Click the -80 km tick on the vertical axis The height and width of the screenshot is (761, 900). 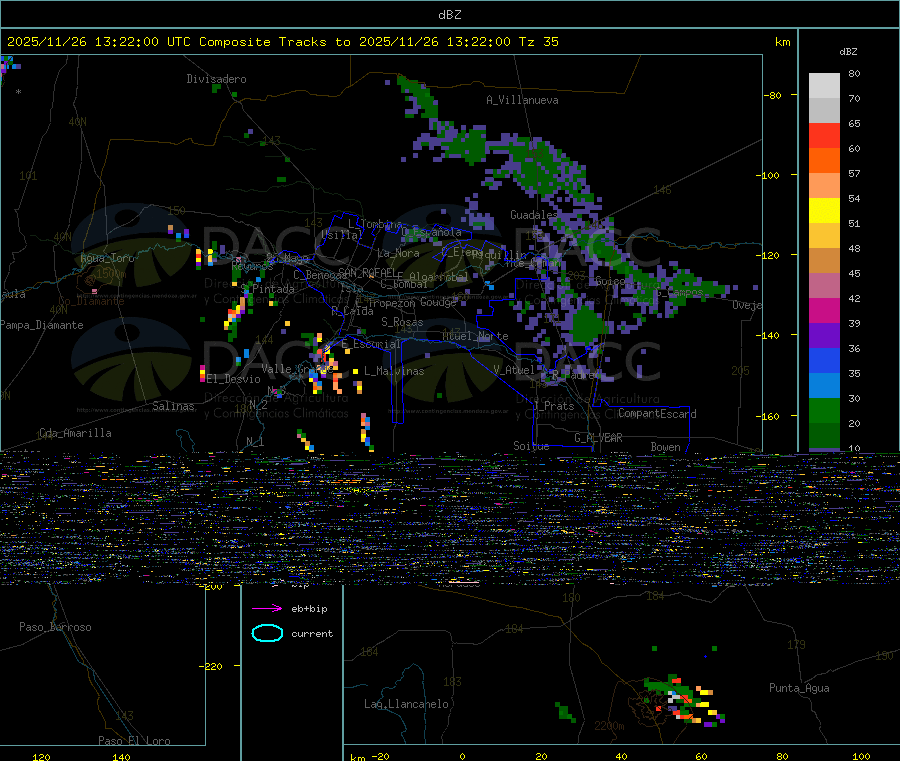click(x=773, y=95)
